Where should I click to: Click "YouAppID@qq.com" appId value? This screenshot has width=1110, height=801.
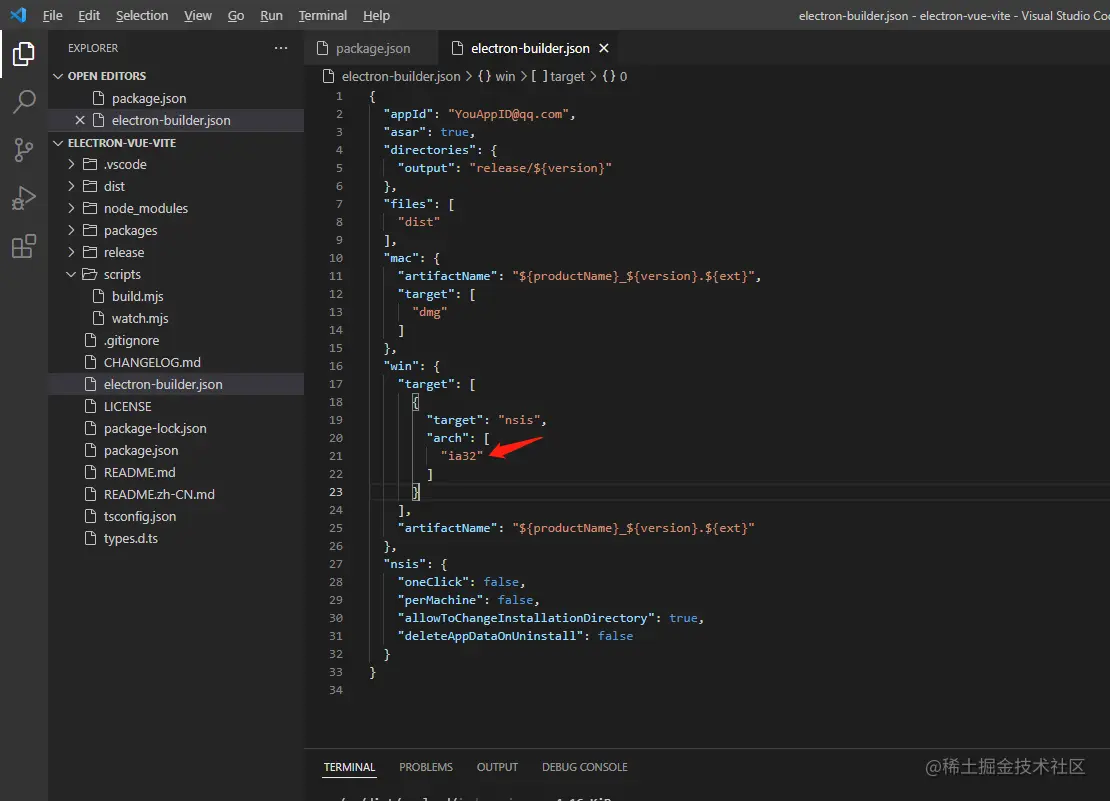(508, 114)
